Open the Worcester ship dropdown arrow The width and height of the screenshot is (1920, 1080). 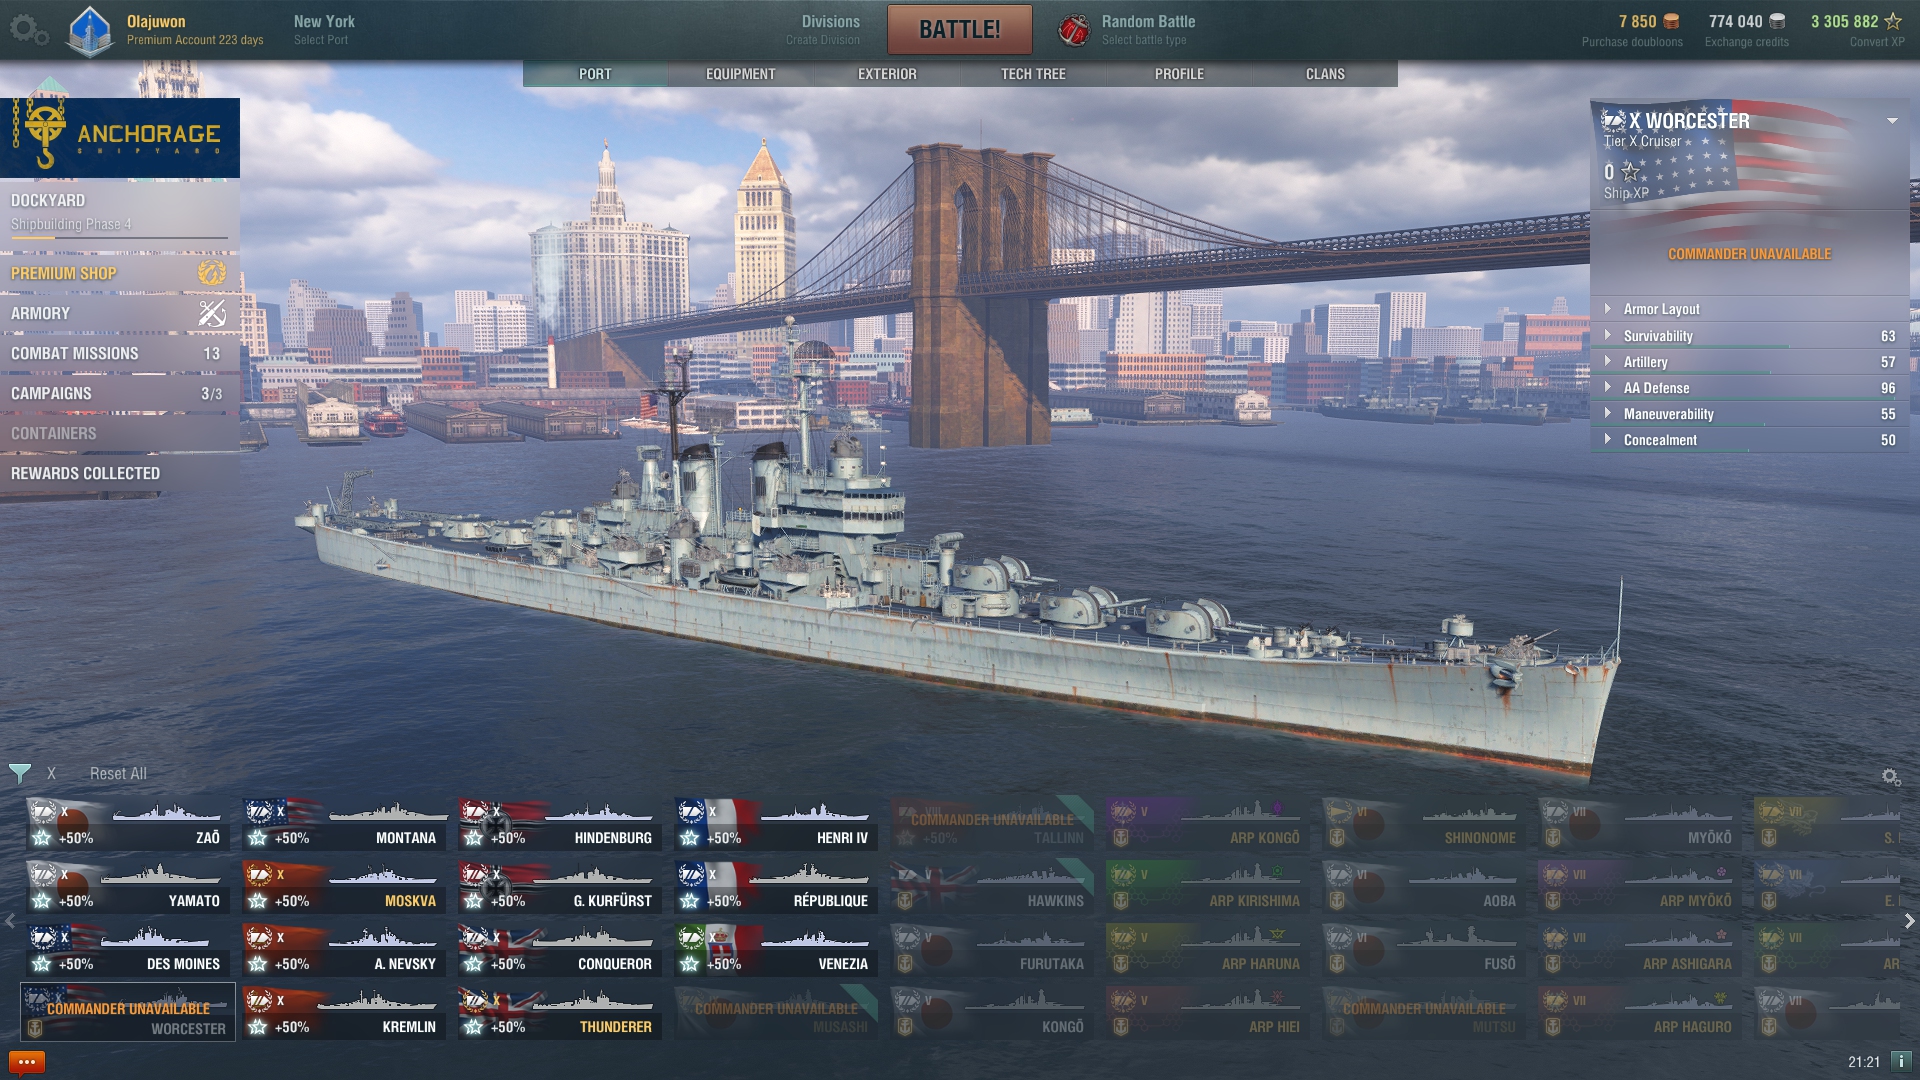tap(1892, 121)
